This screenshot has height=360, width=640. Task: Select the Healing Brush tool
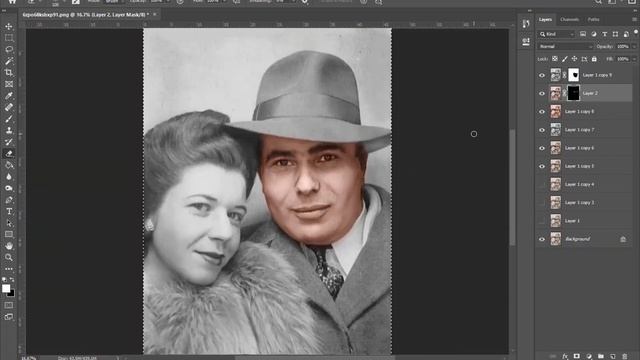tap(9, 107)
